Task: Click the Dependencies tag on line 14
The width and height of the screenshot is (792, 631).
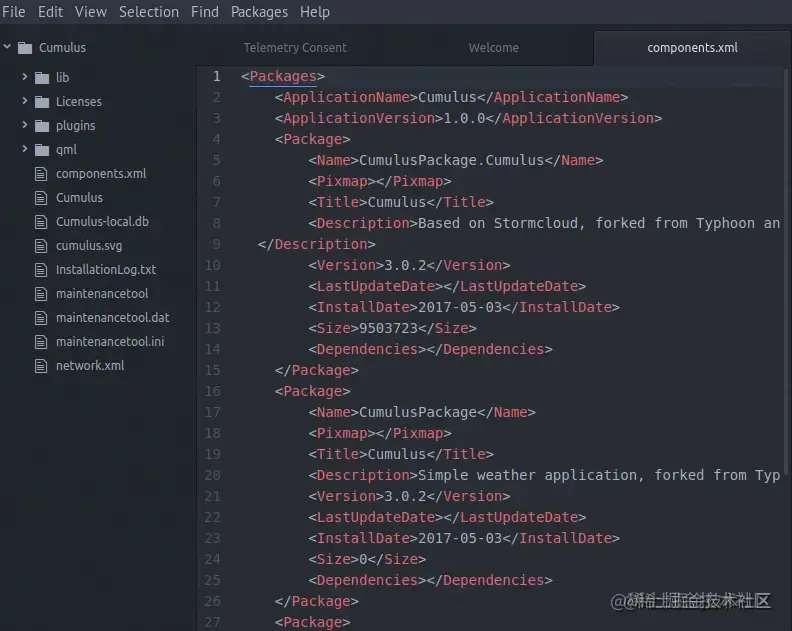Action: 430,349
